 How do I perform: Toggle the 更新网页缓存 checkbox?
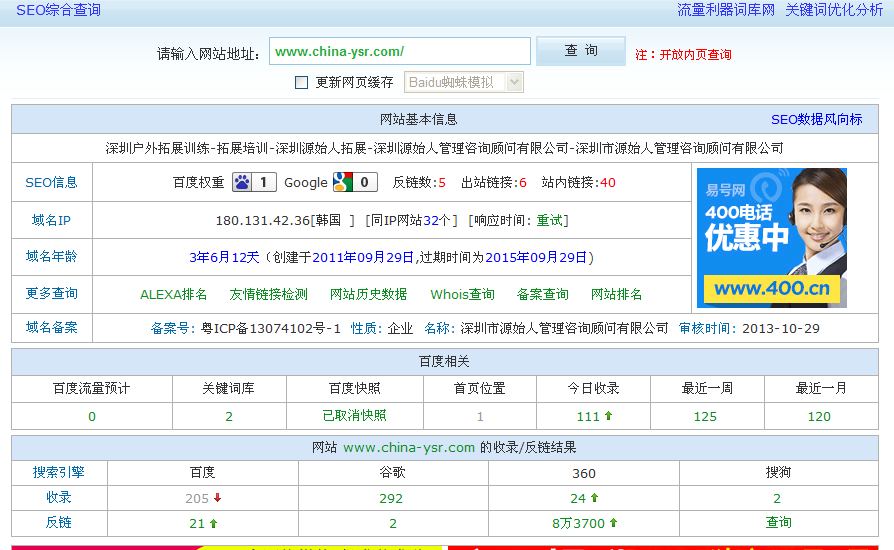[x=301, y=83]
